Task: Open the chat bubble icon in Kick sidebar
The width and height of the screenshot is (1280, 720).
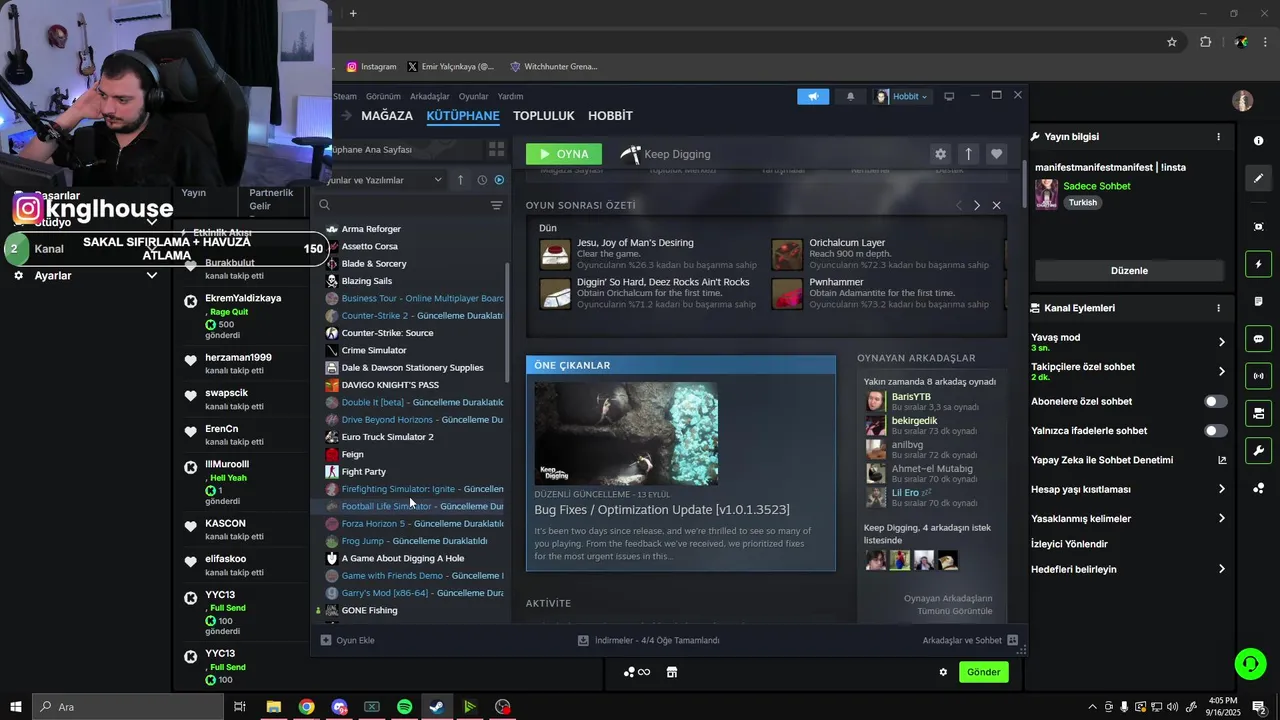Action: tap(1258, 339)
